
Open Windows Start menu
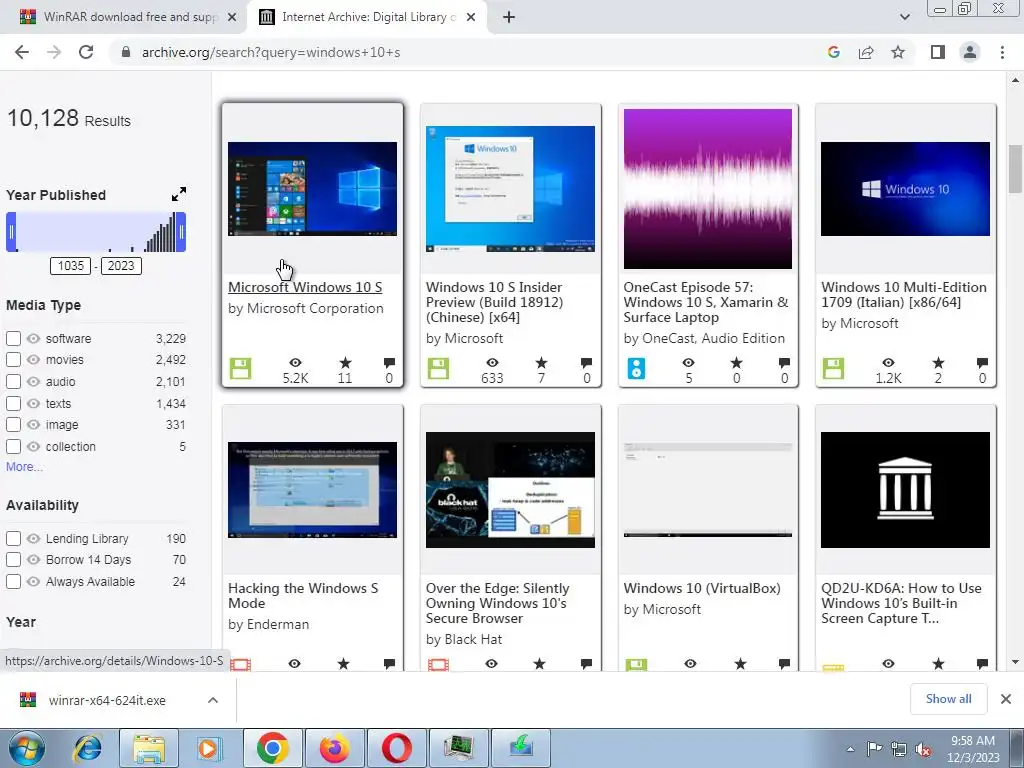[x=27, y=748]
